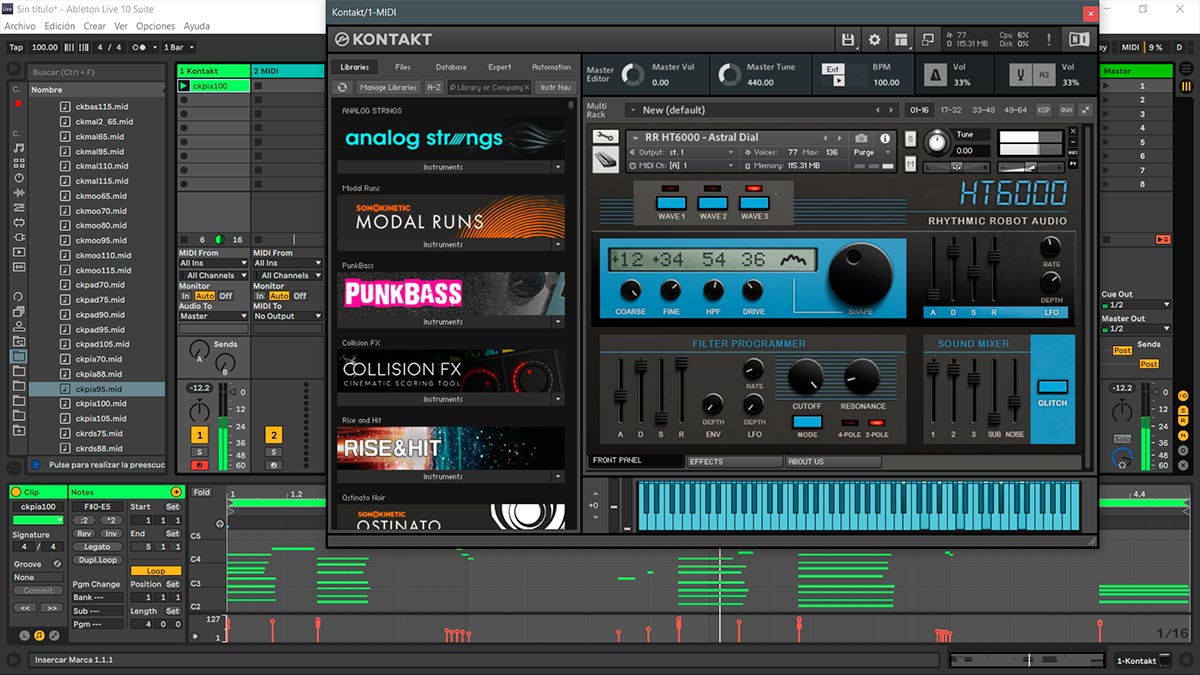Click the Kontakt rack minimize-all icon
This screenshot has width=1200, height=675.
click(1086, 110)
